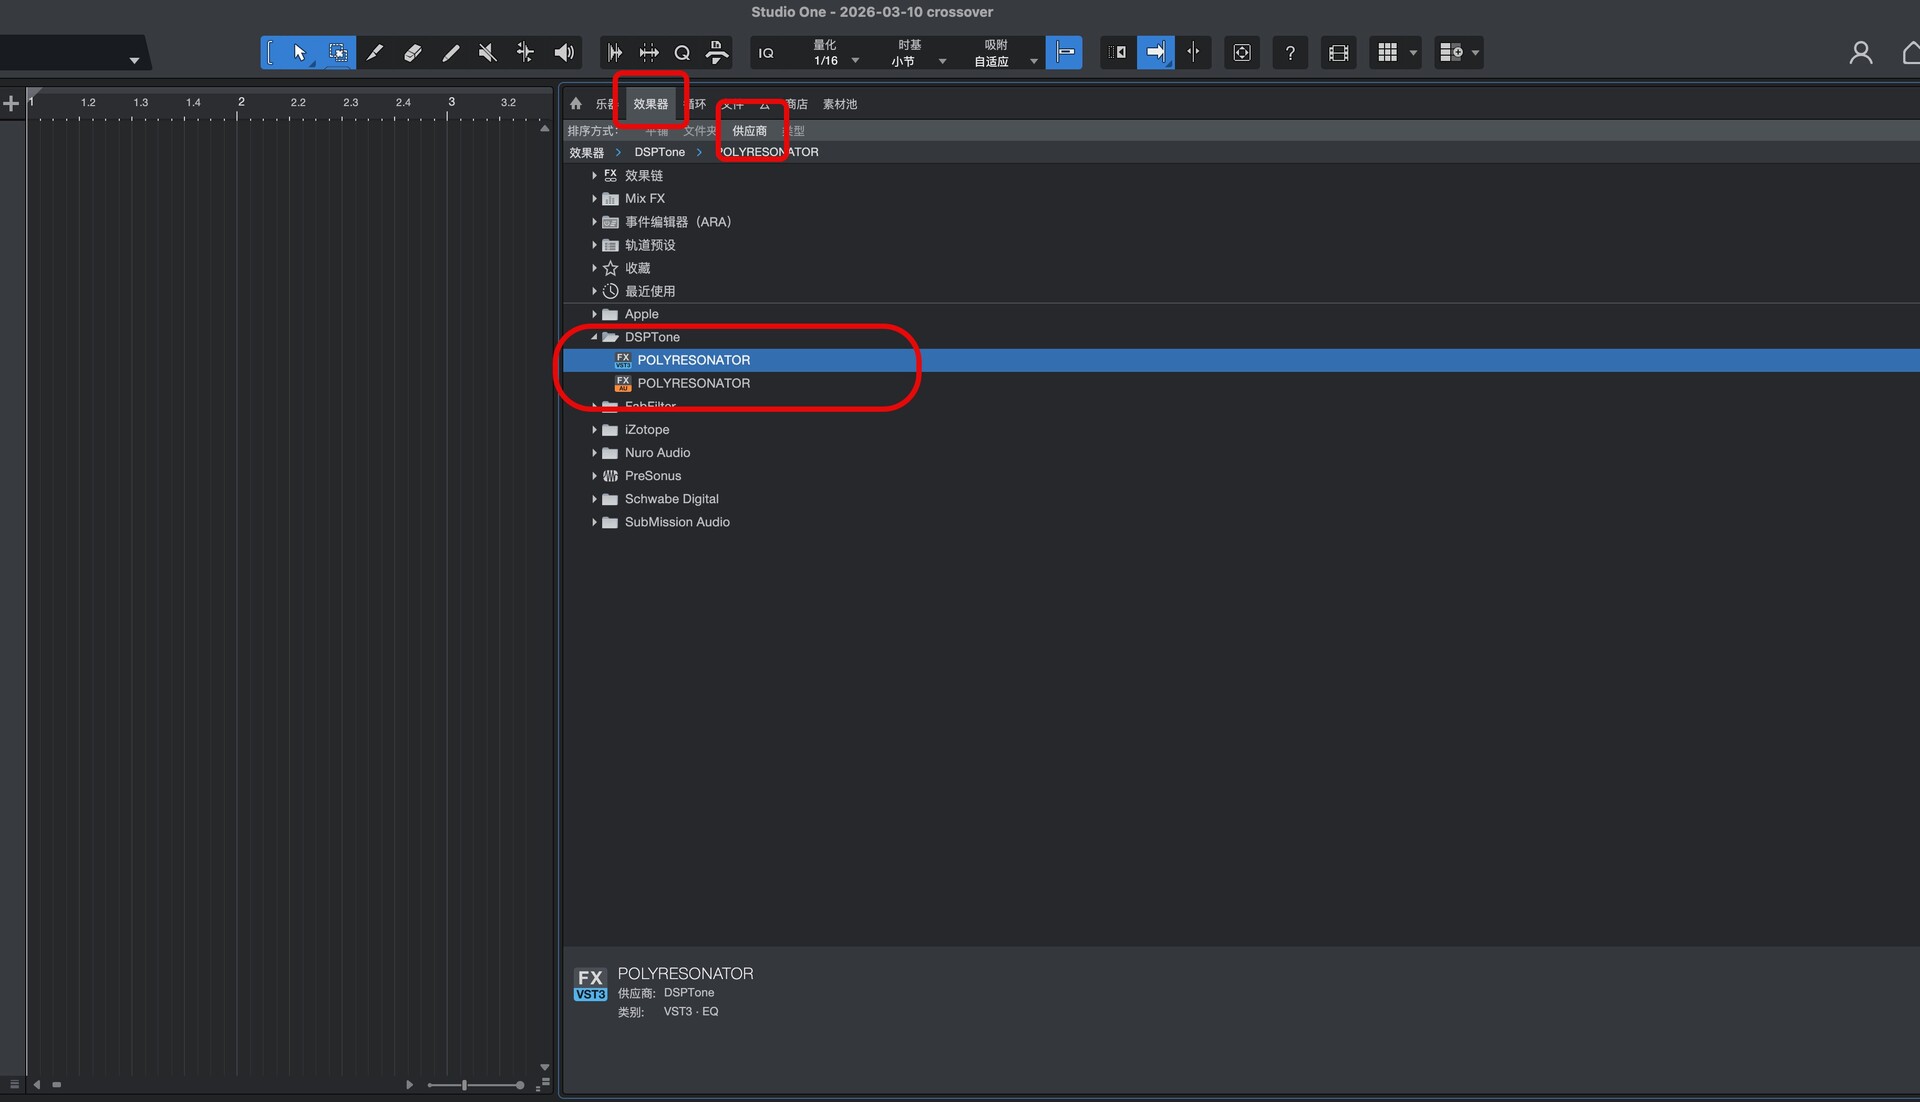Go to browser home icon
The width and height of the screenshot is (1920, 1102).
(576, 104)
